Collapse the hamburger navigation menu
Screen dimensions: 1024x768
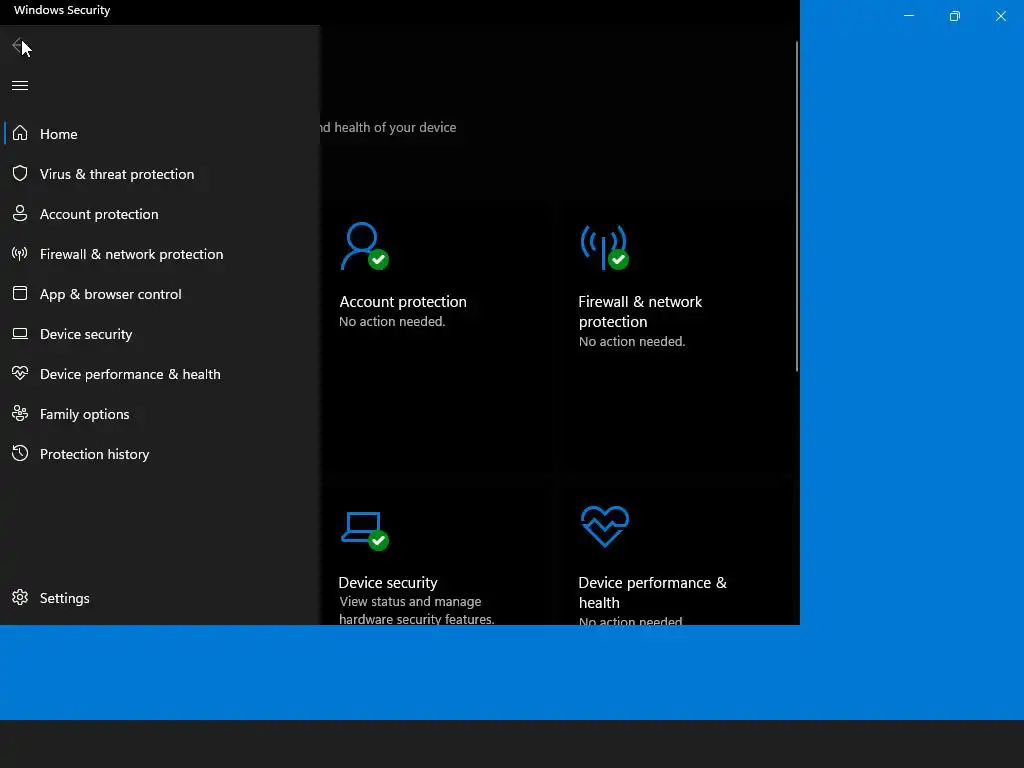pyautogui.click(x=20, y=86)
